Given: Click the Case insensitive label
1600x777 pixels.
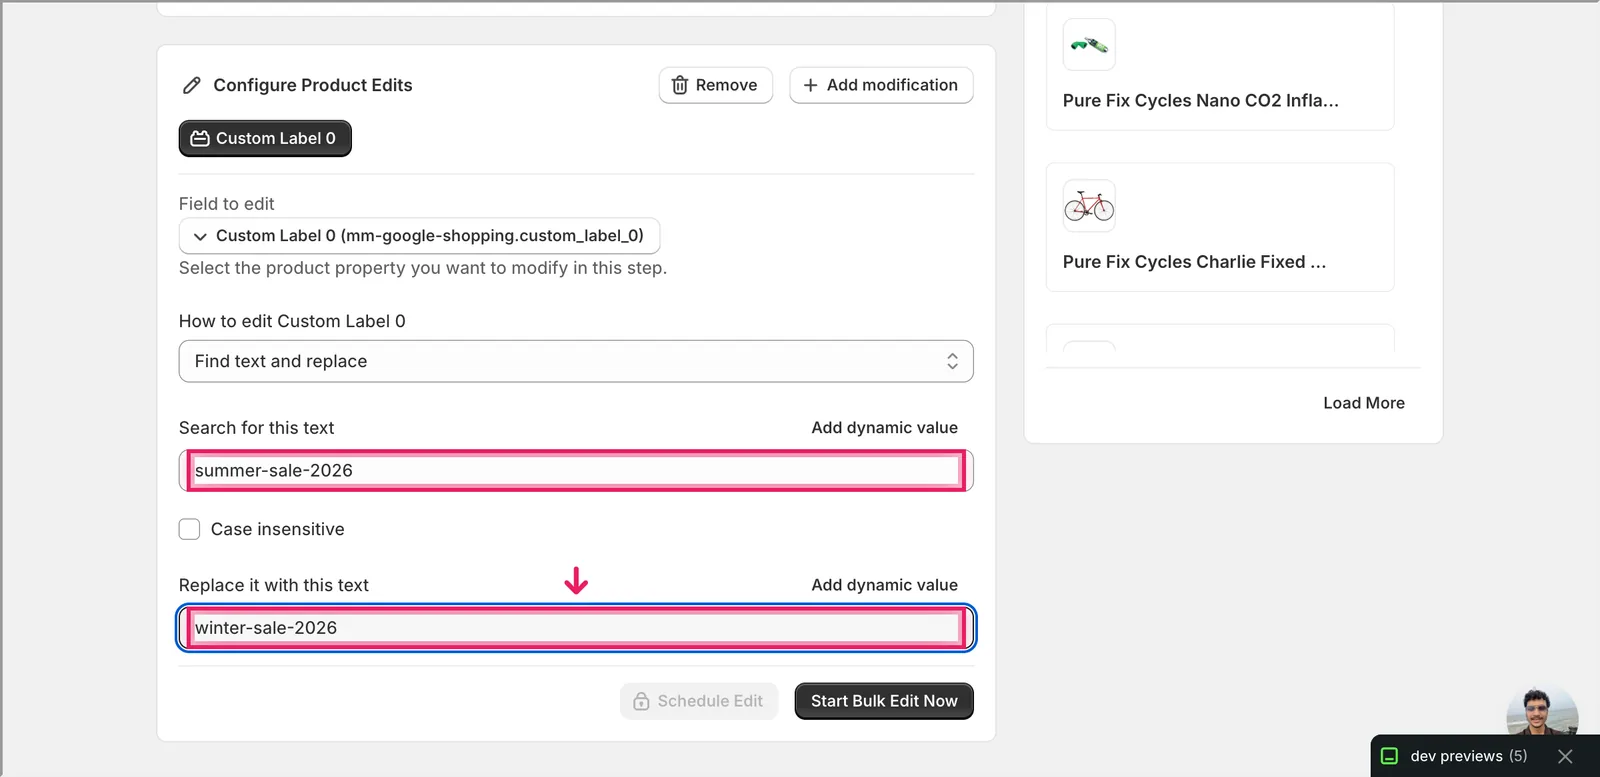Looking at the screenshot, I should [278, 529].
